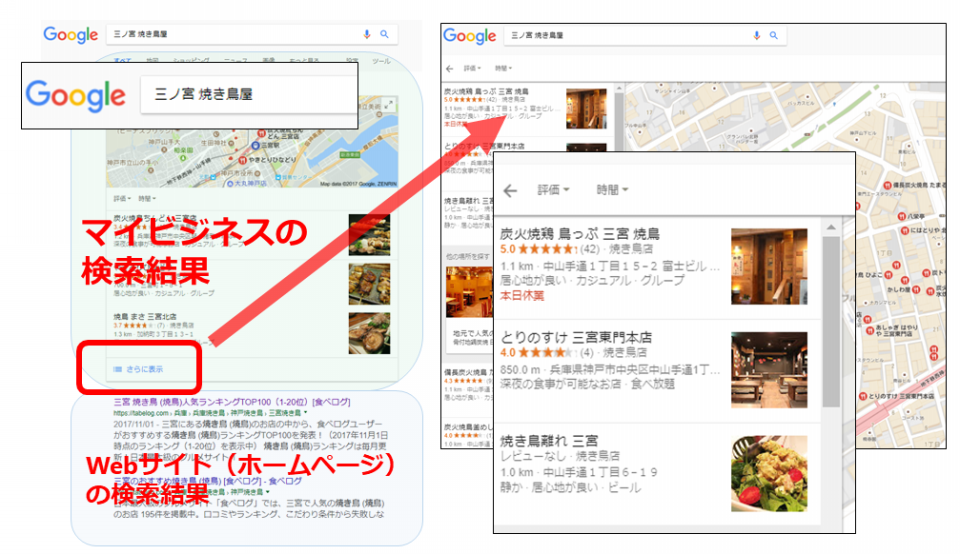Click the 三宮駅 station marker on the left map
The height and width of the screenshot is (554, 960).
tap(255, 146)
